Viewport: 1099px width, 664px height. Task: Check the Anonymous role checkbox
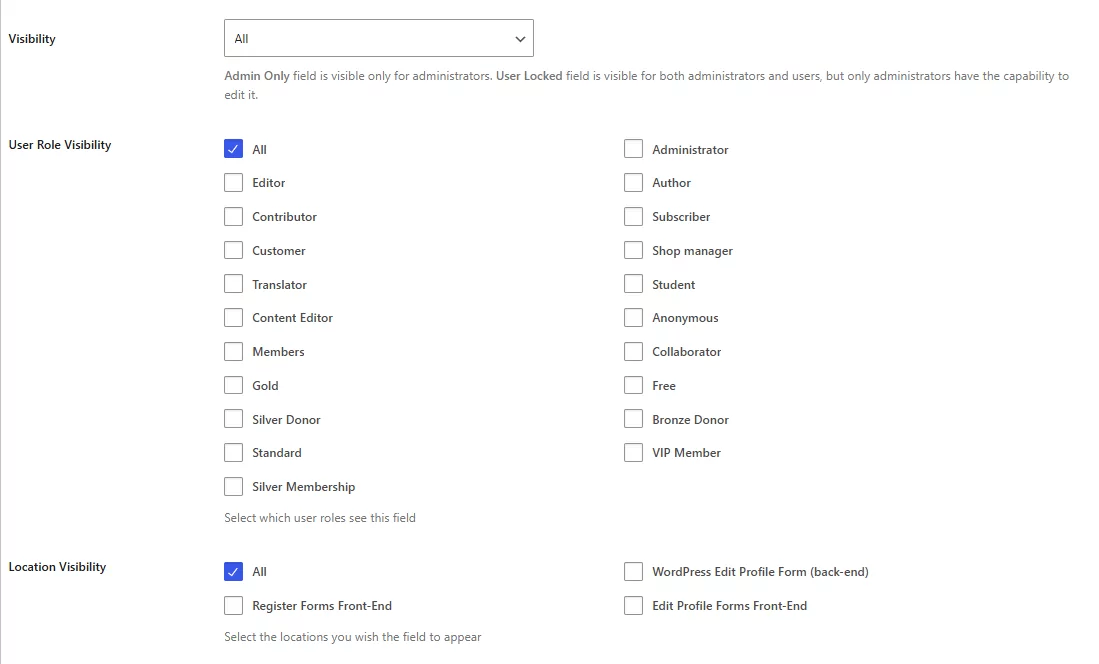[x=633, y=317]
